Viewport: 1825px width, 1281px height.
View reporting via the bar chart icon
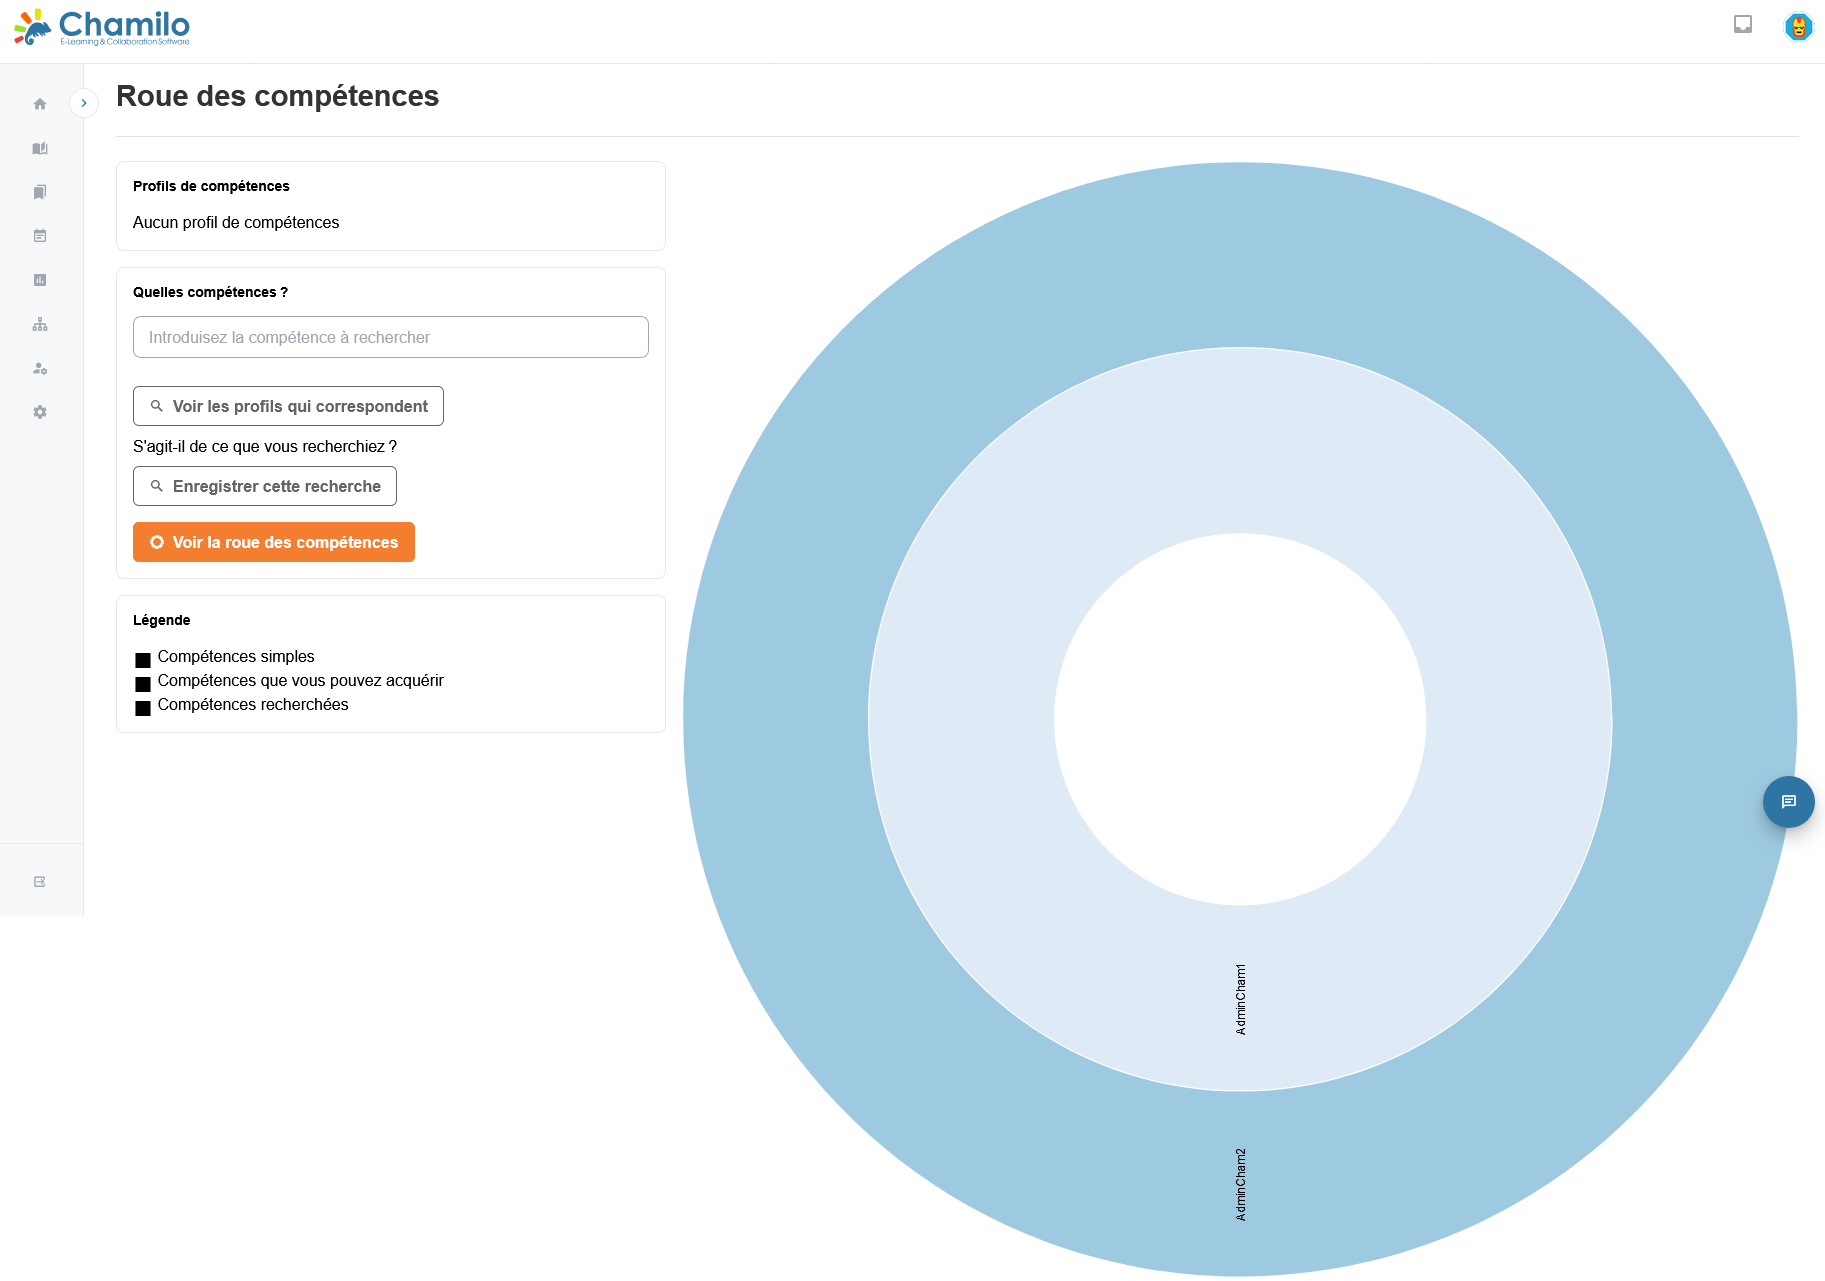pos(40,280)
